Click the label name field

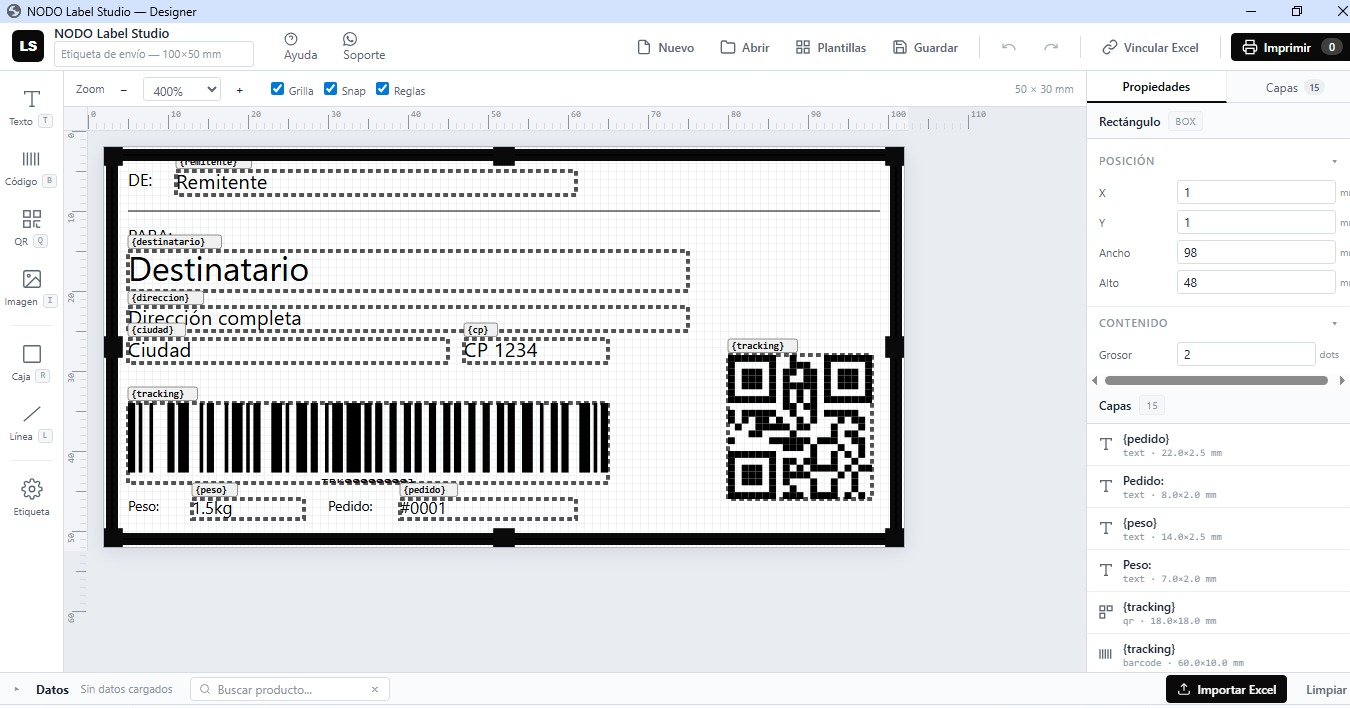[154, 54]
